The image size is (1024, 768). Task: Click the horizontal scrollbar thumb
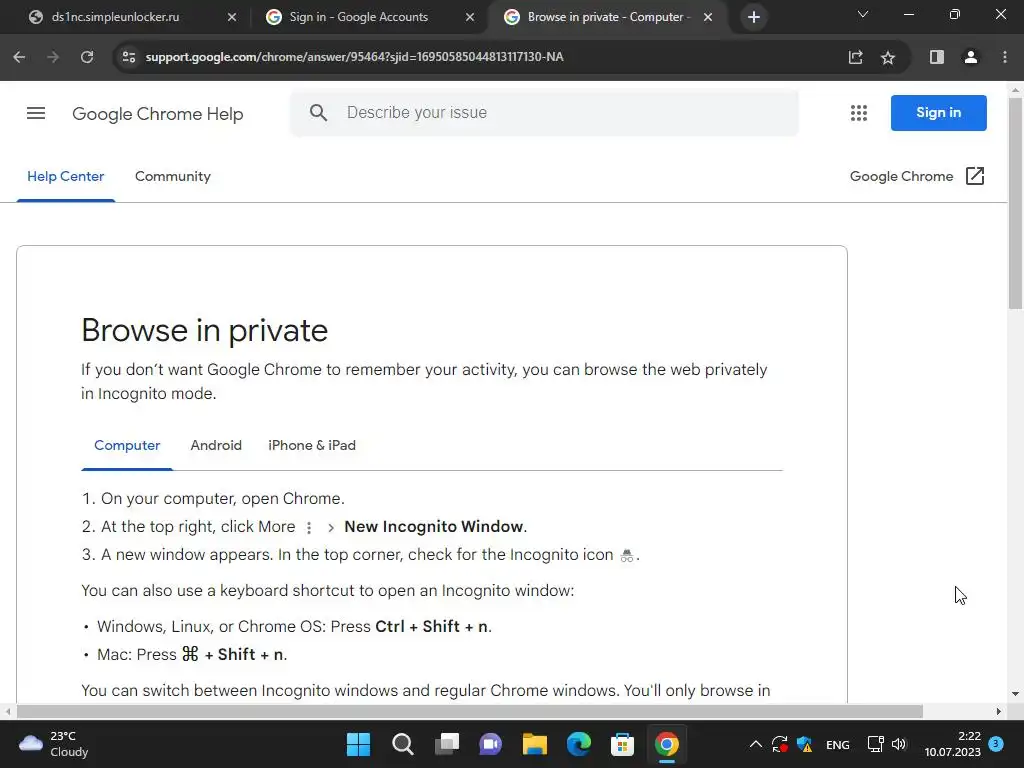[470, 711]
